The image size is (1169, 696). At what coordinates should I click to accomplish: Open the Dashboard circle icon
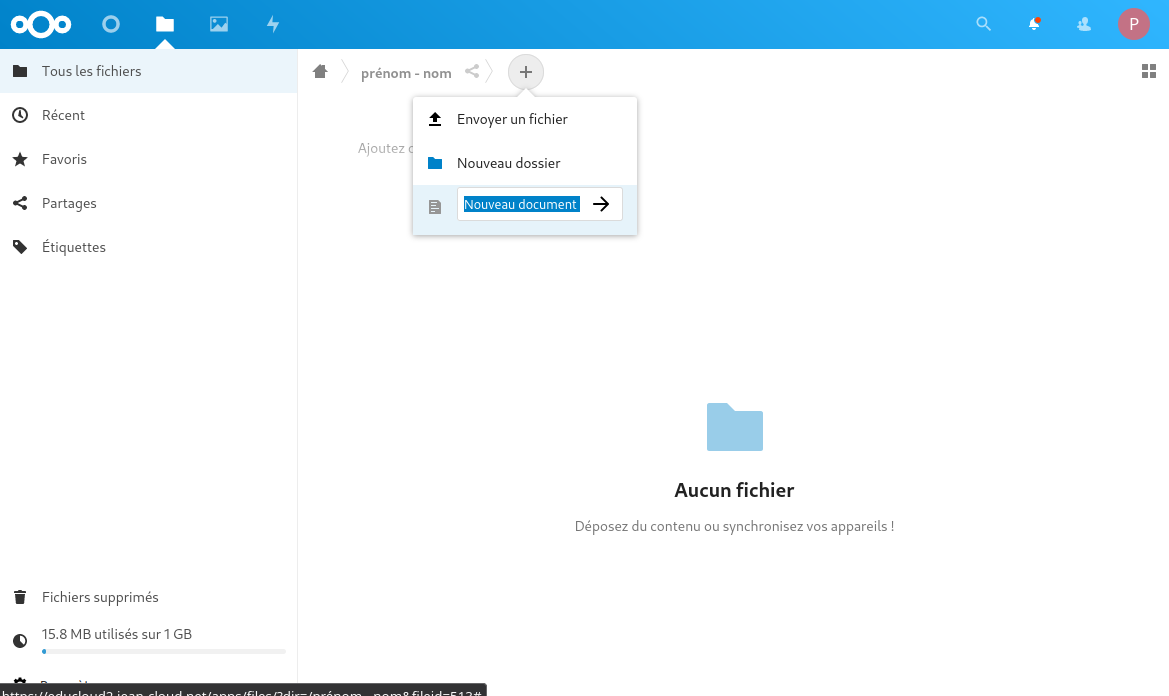pos(111,24)
